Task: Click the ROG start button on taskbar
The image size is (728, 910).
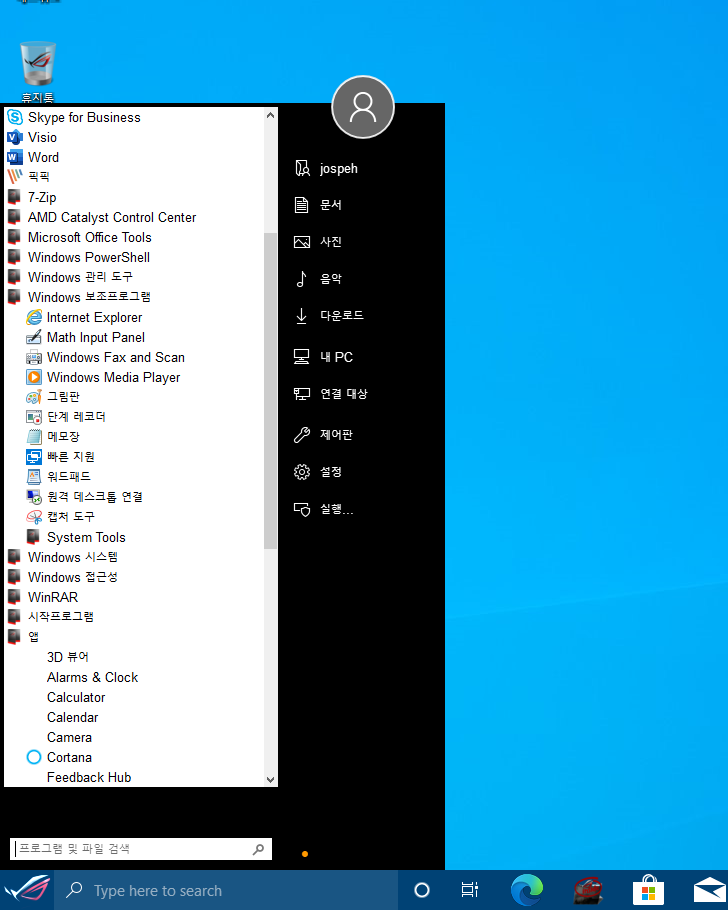Action: tap(27, 890)
